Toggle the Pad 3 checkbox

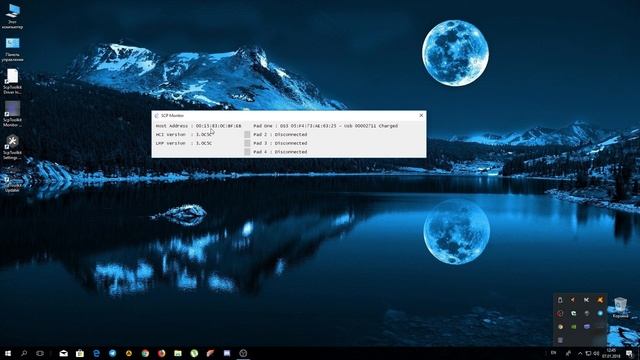247,143
